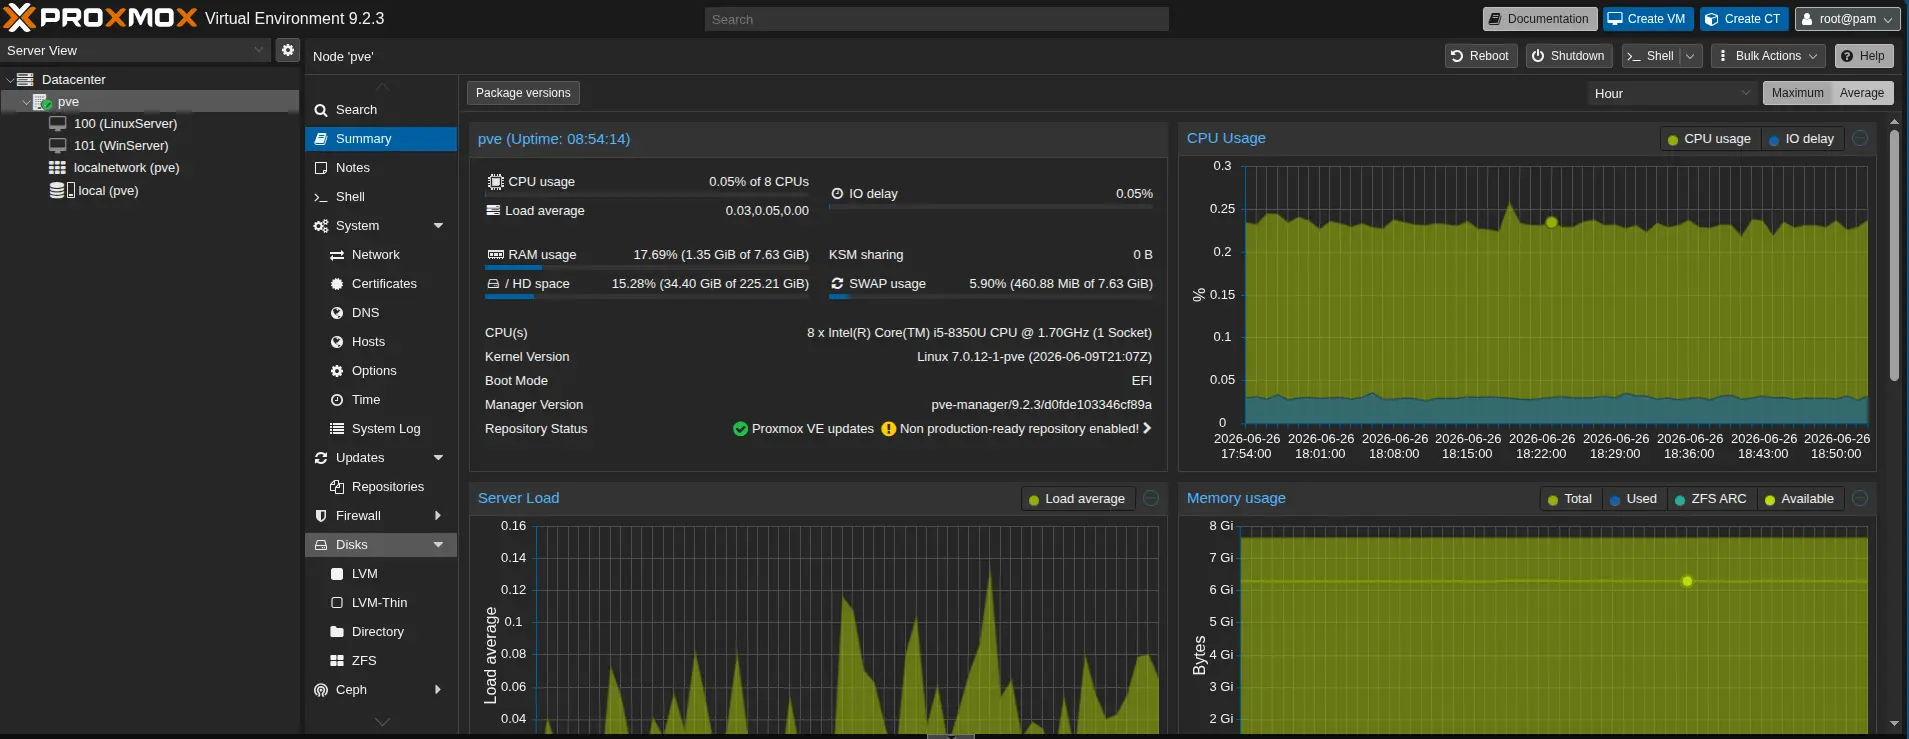This screenshot has width=1909, height=739.
Task: Open LVM disks page
Action: [381, 574]
